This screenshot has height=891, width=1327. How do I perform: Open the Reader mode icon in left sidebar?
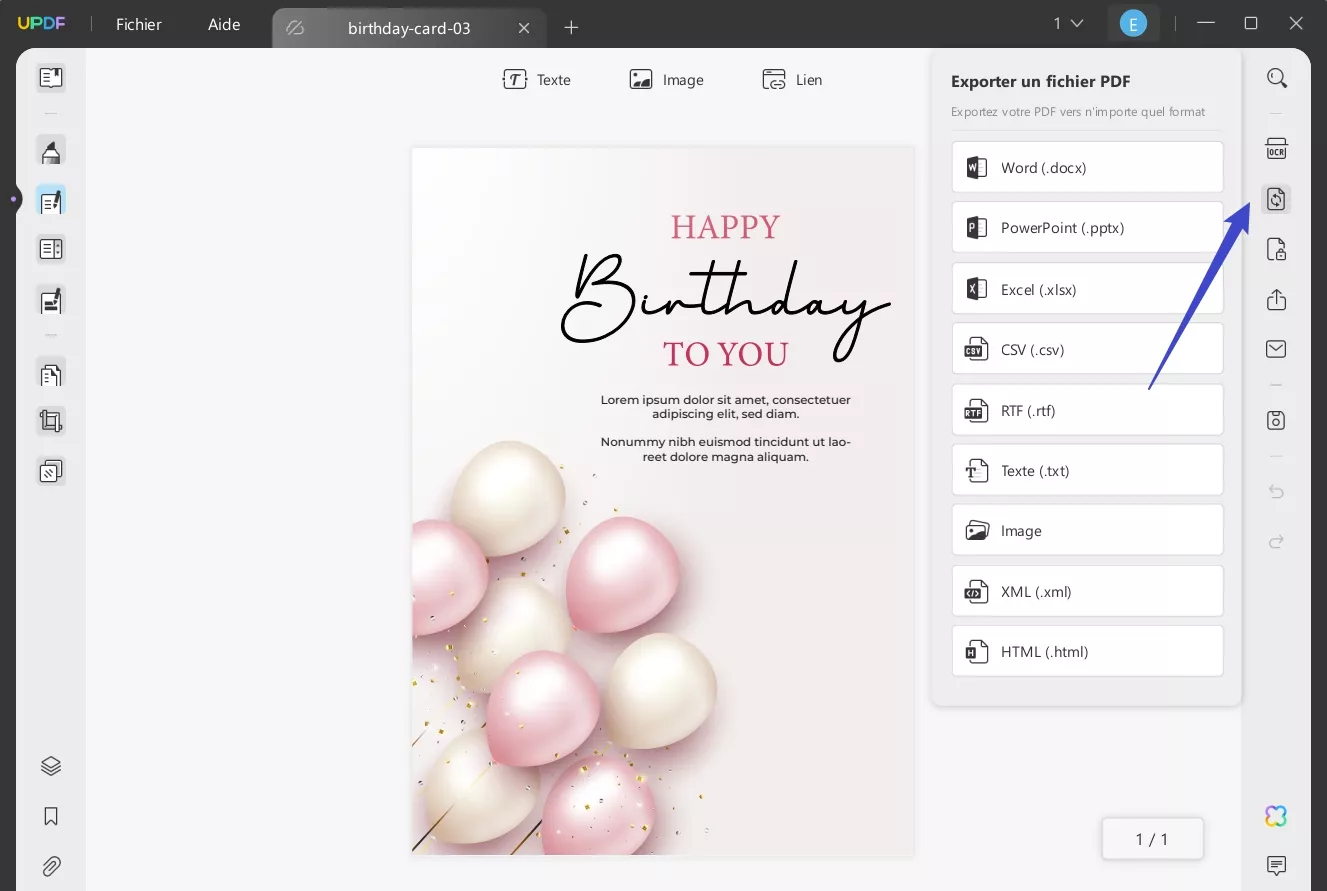point(51,78)
